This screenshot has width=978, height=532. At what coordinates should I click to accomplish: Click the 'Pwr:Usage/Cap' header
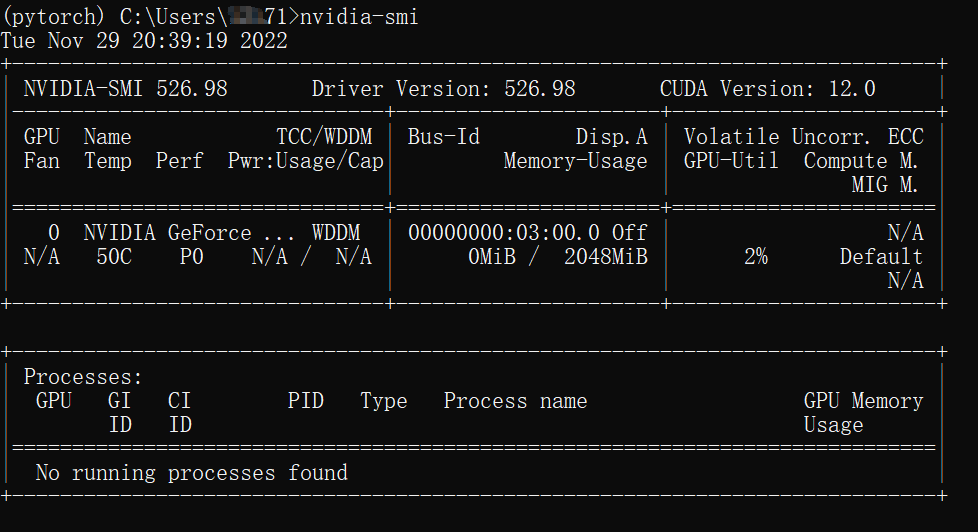(x=306, y=162)
